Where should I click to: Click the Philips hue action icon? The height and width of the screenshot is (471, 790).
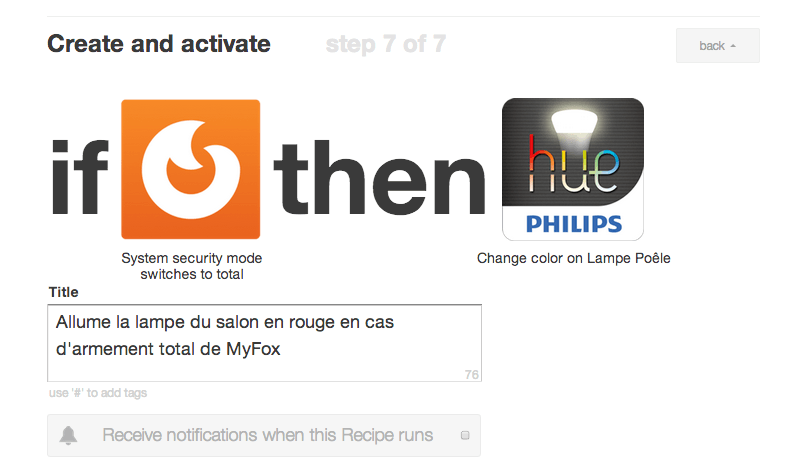[x=573, y=169]
